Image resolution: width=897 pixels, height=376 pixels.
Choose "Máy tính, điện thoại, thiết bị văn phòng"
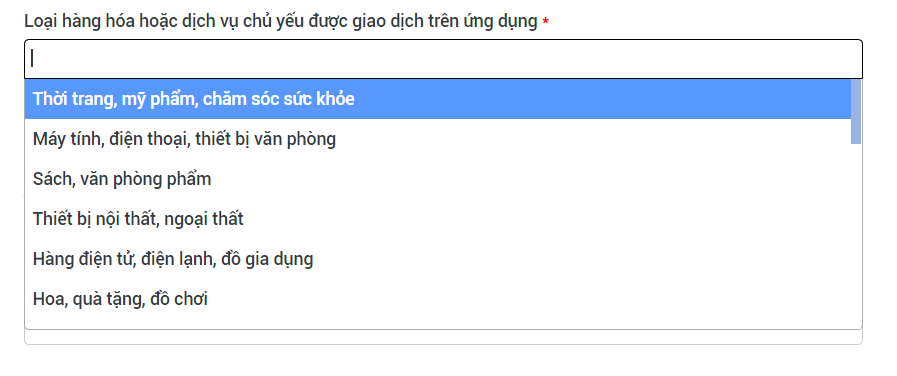tap(438, 139)
